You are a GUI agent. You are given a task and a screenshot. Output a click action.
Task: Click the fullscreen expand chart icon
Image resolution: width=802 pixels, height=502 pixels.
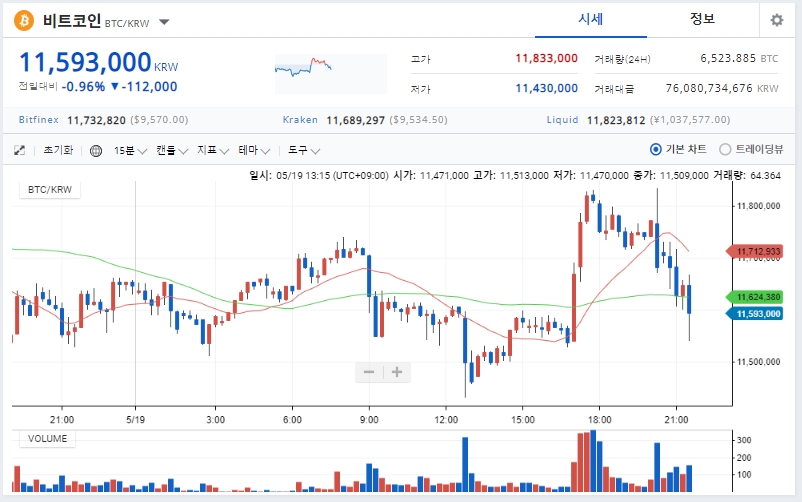[19, 150]
